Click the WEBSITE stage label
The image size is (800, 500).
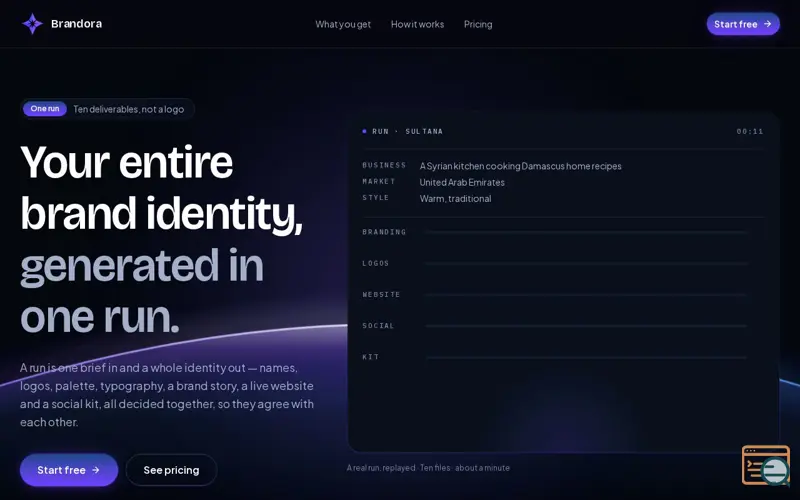[381, 294]
